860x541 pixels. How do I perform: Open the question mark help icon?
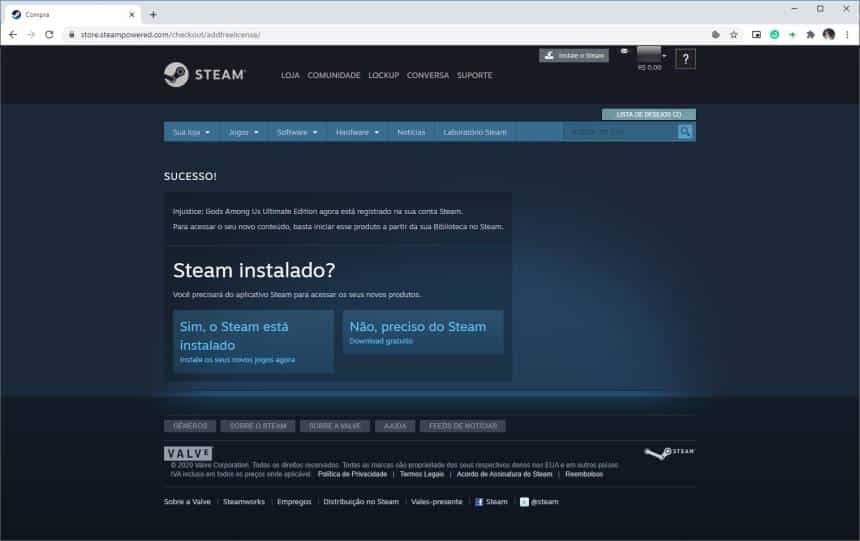click(x=685, y=59)
